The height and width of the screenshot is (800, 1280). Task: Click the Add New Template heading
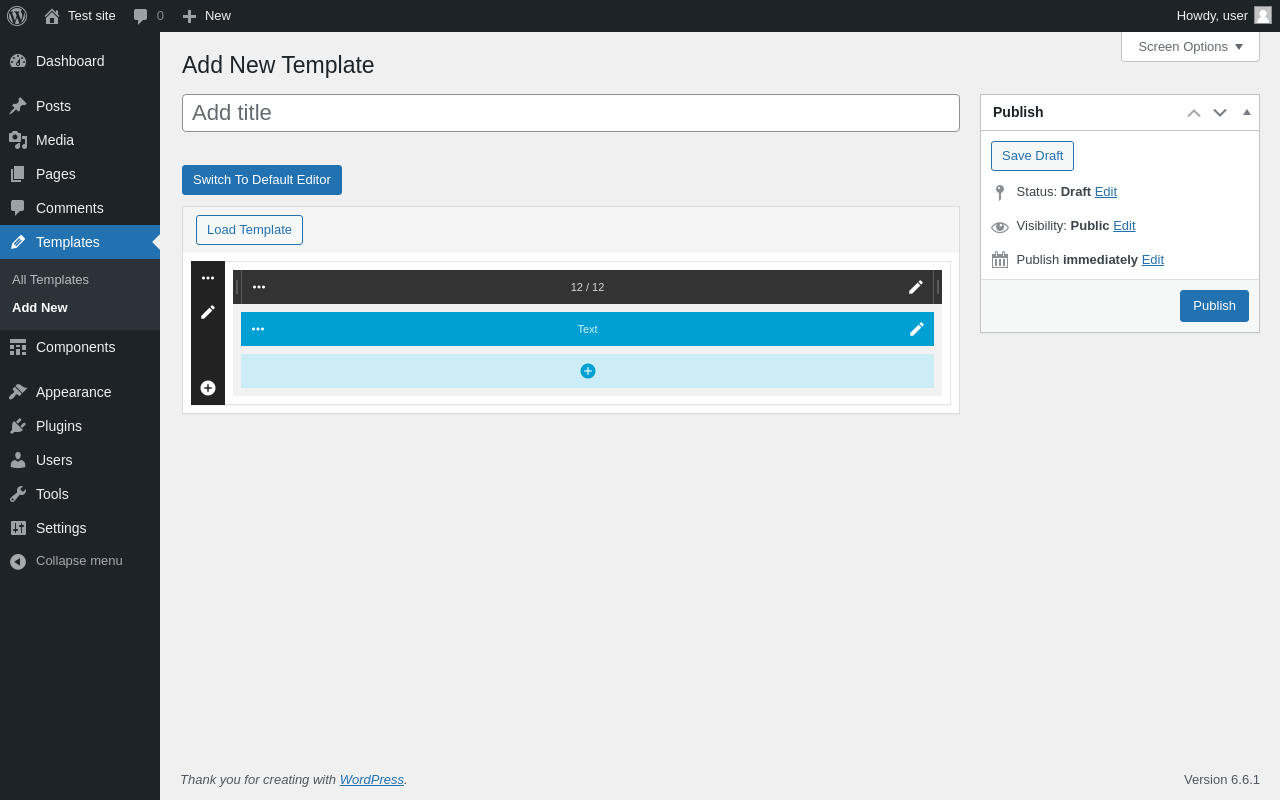[x=278, y=65]
